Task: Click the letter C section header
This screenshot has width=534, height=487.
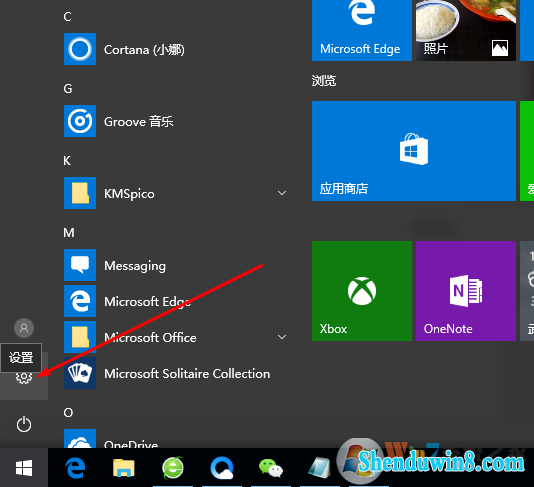Action: click(67, 16)
